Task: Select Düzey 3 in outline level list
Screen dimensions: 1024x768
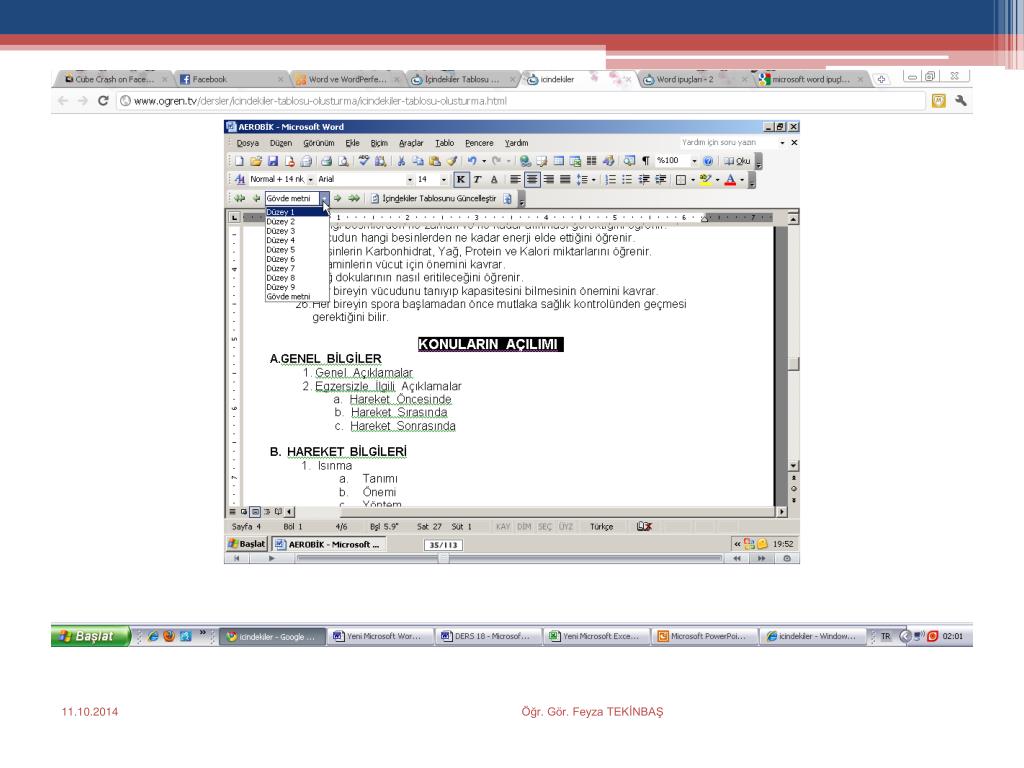Action: click(x=297, y=231)
